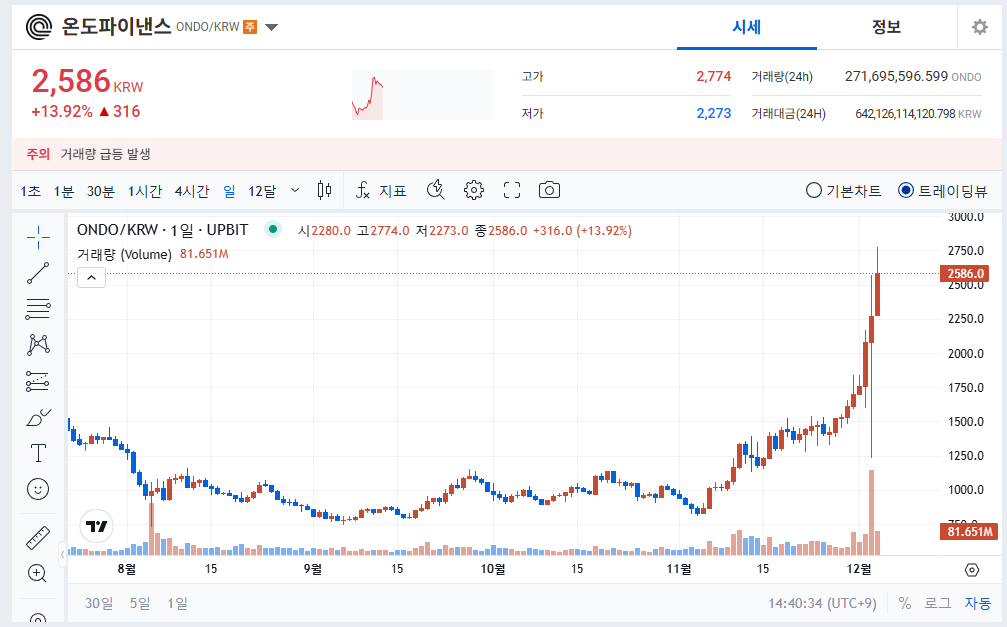This screenshot has height=627, width=1007.
Task: Select the crosshair cursor tool
Action: (38, 237)
